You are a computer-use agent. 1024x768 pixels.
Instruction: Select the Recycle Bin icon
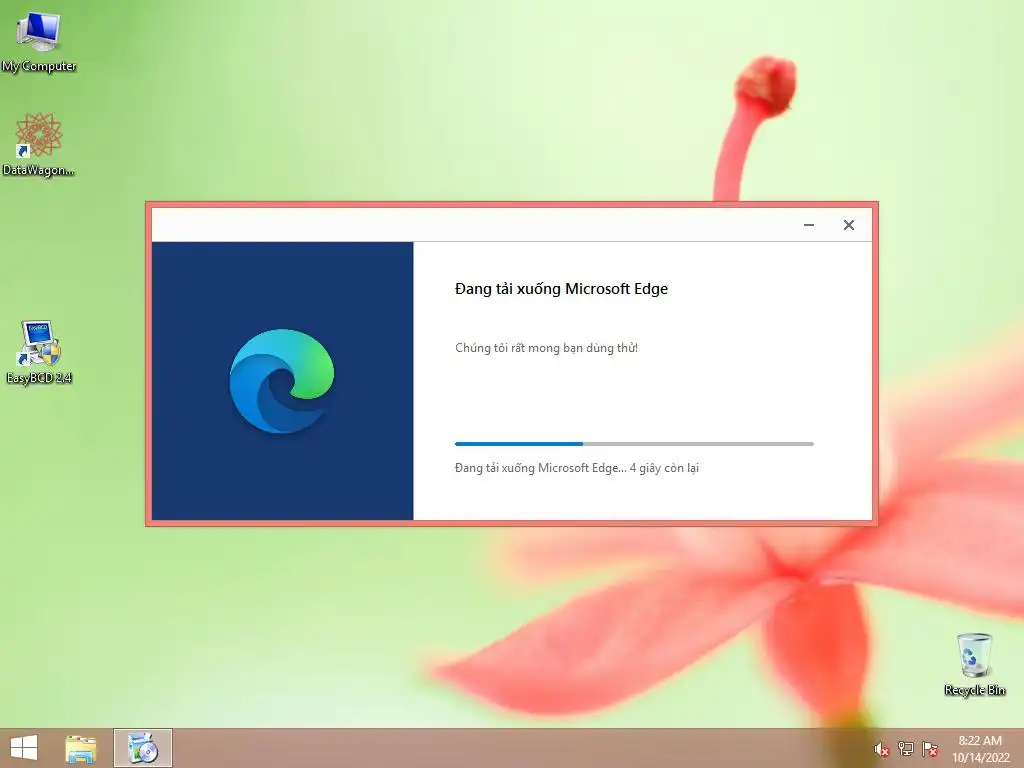pos(974,664)
